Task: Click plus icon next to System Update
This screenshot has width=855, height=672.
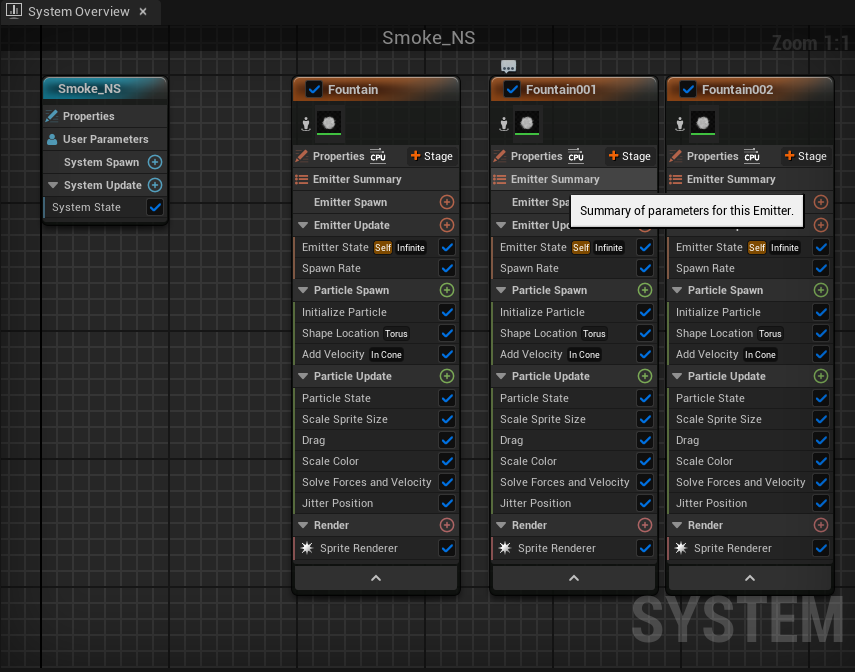Action: [155, 185]
